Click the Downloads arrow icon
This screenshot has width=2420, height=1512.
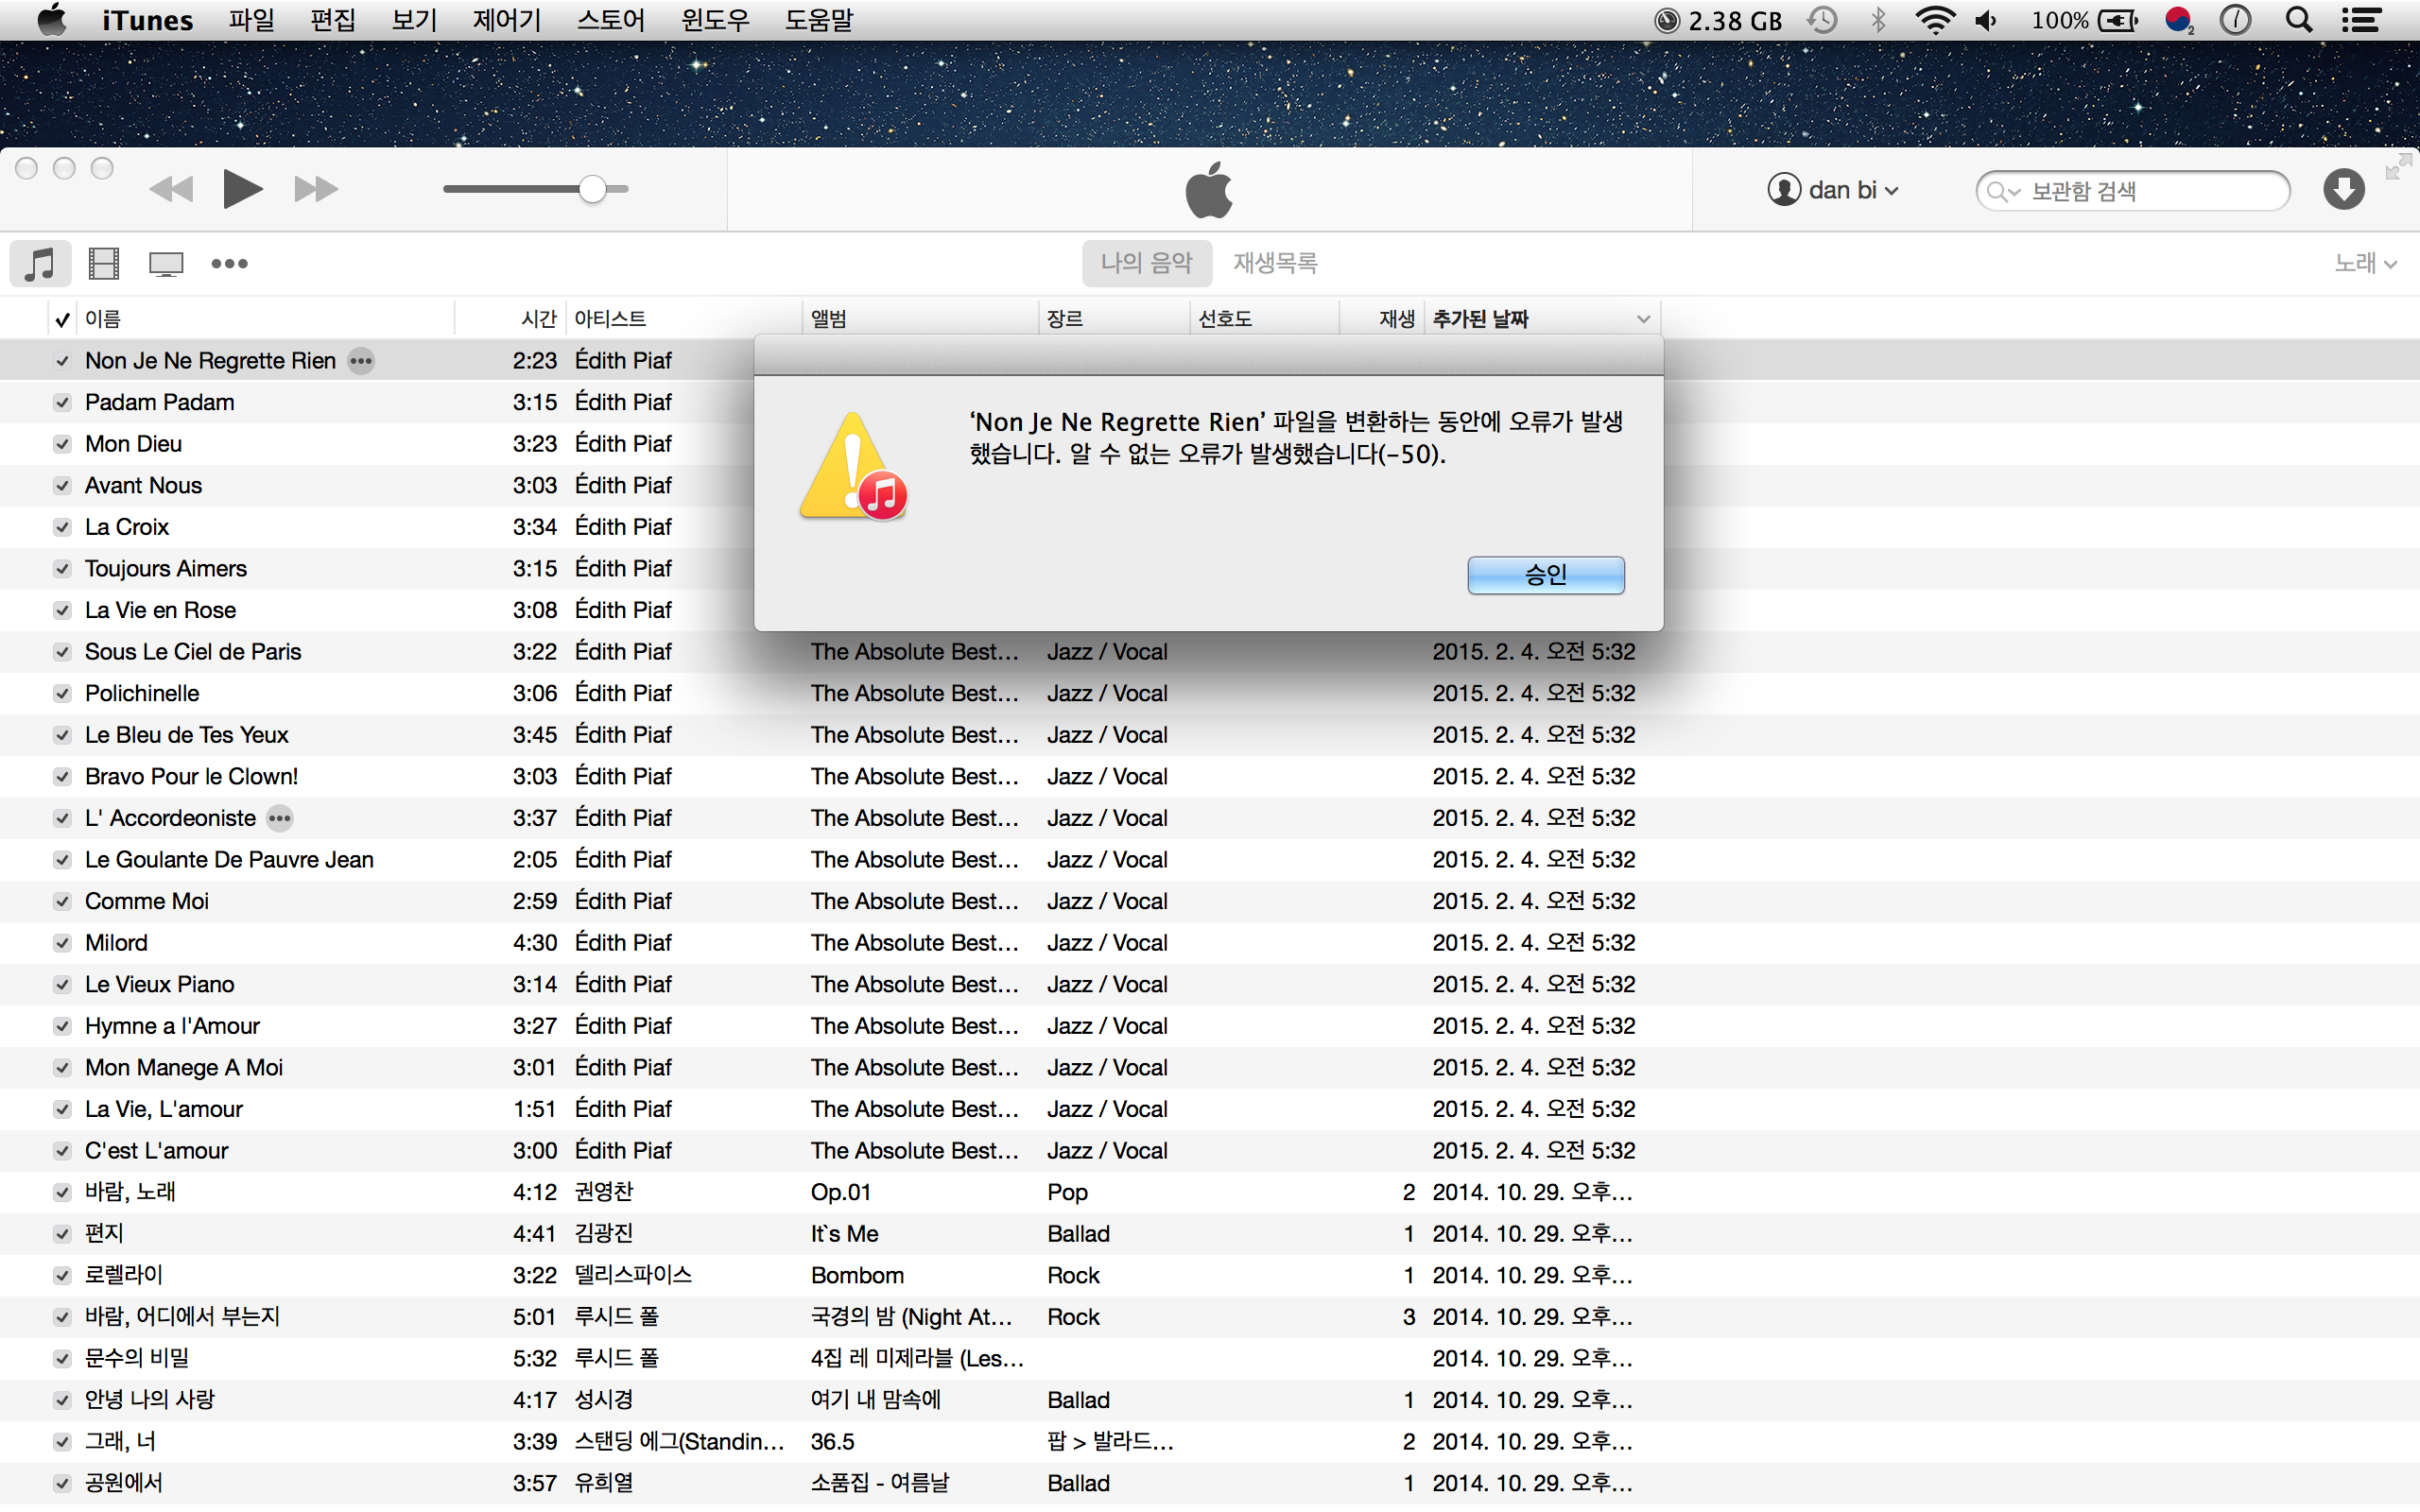pos(2343,190)
